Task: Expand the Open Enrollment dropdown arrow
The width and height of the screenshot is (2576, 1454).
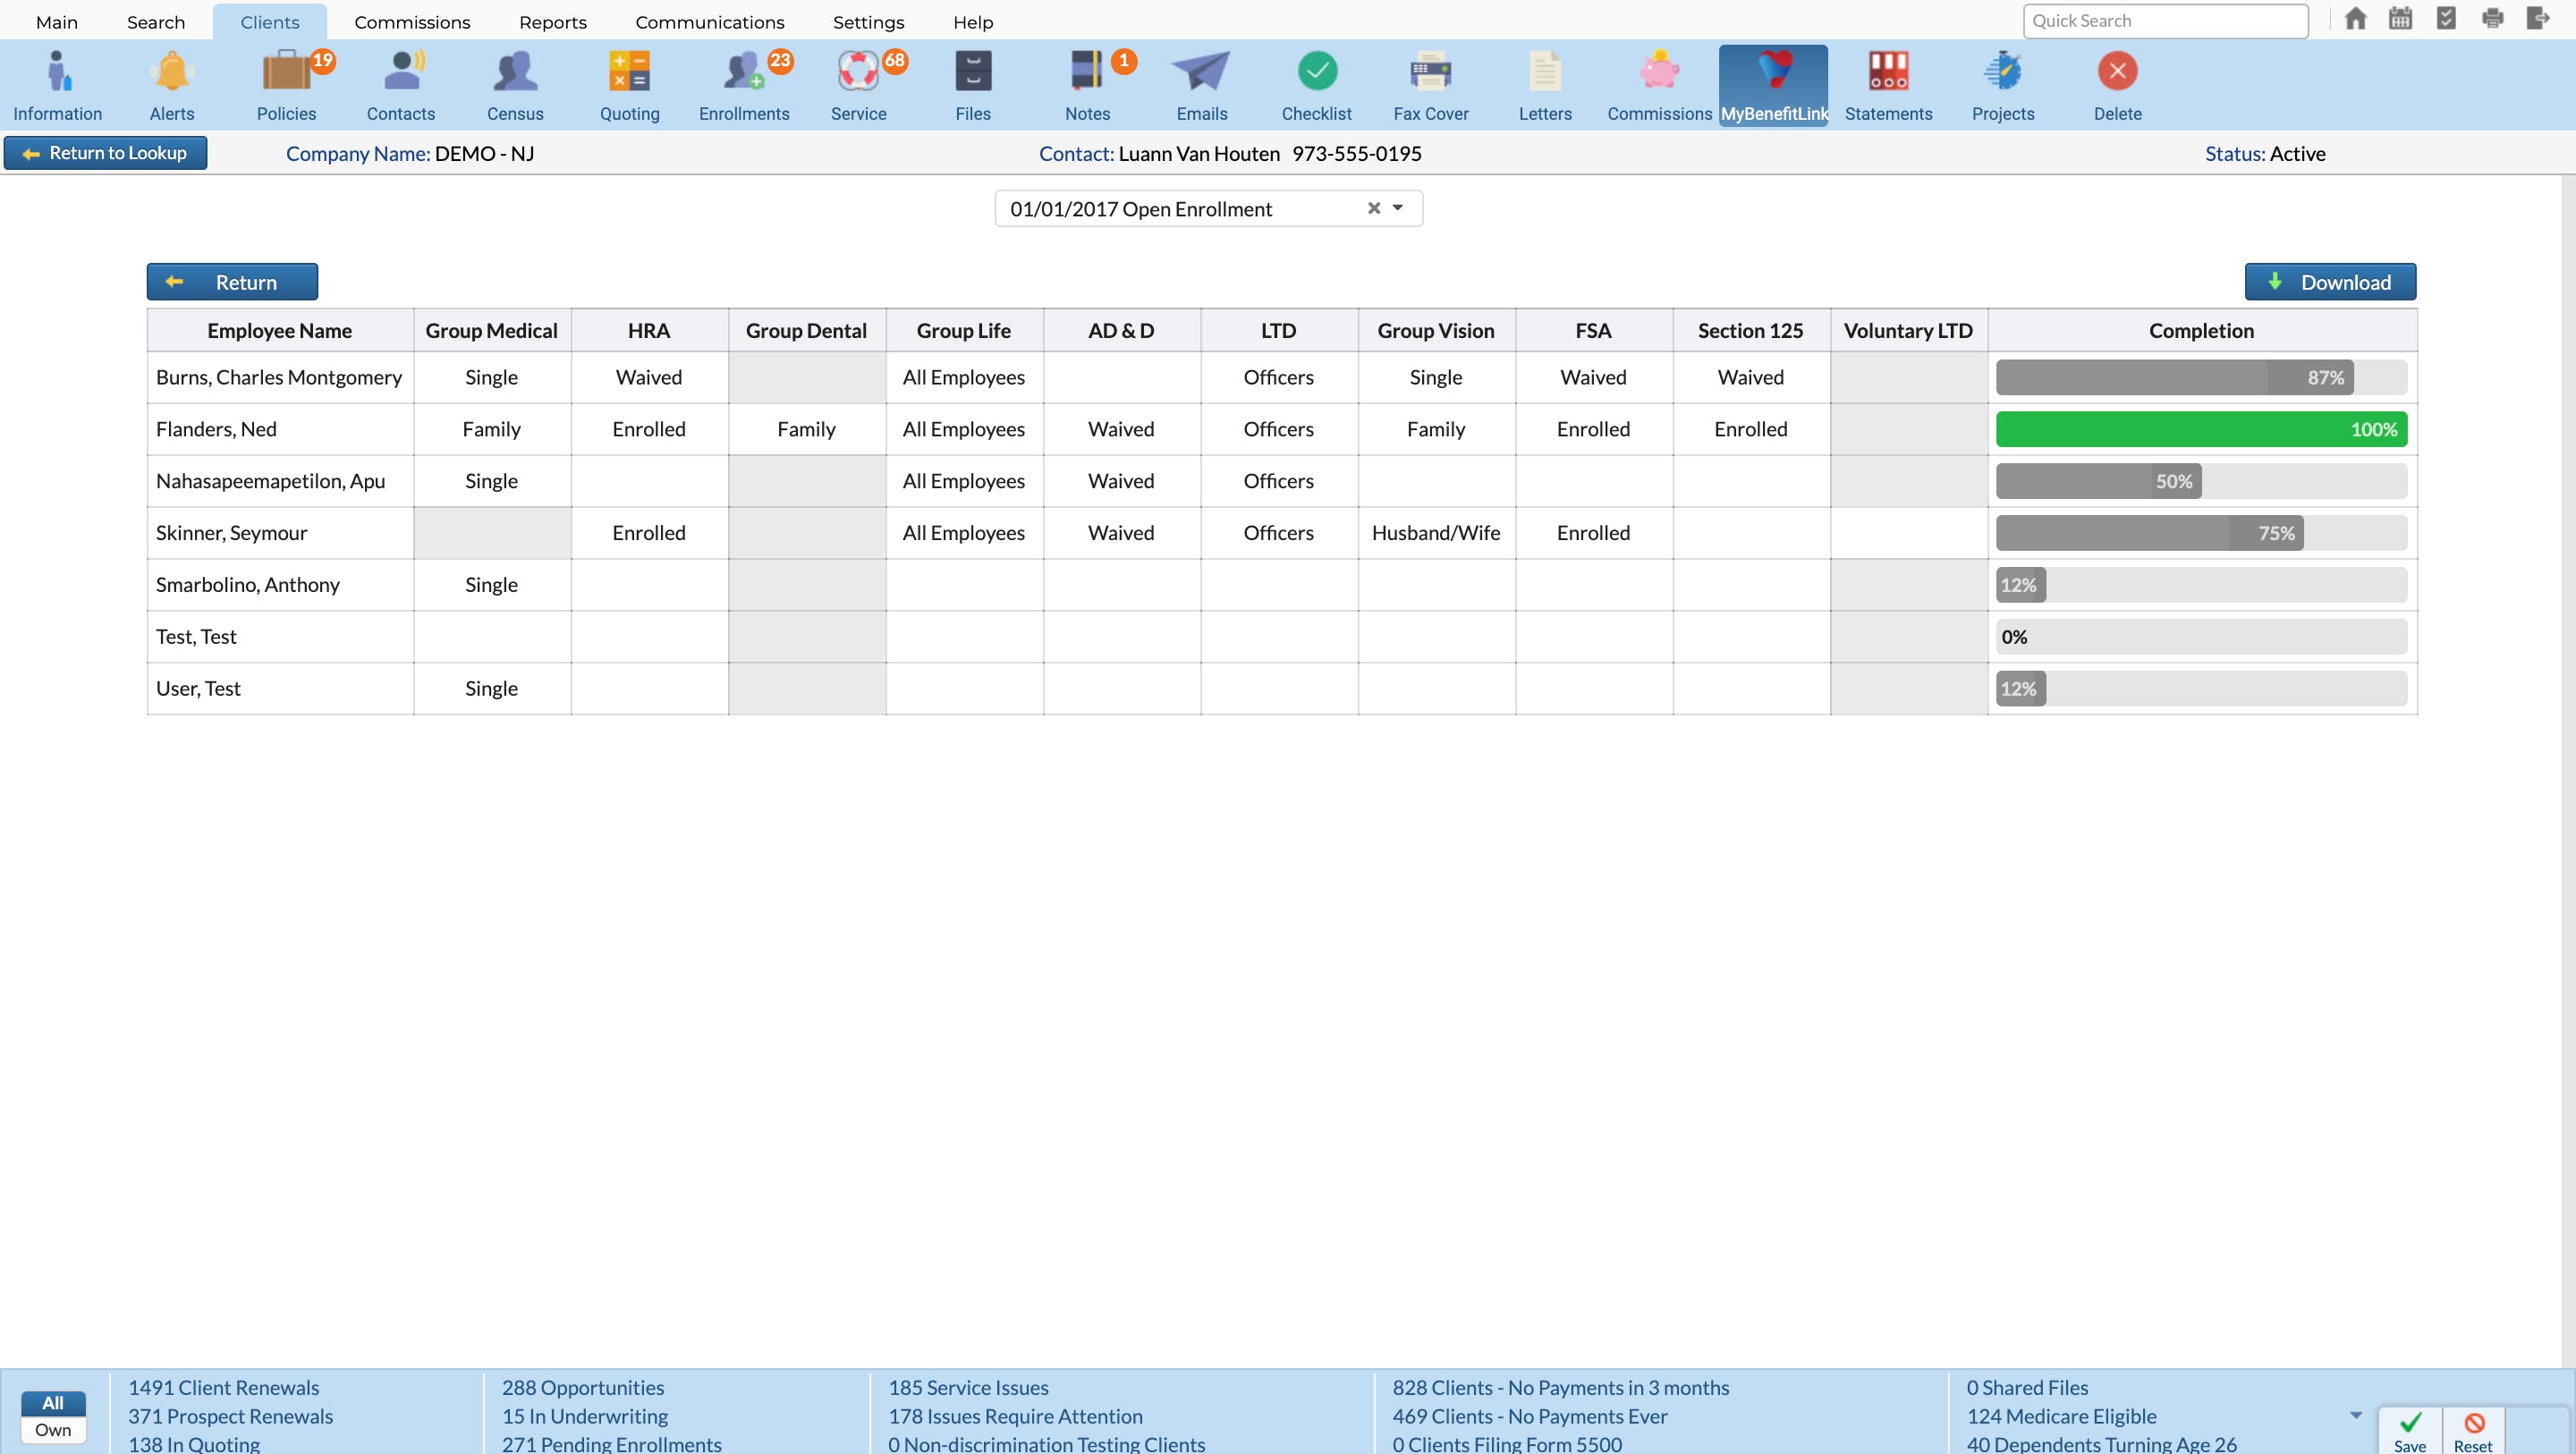Action: (1398, 208)
